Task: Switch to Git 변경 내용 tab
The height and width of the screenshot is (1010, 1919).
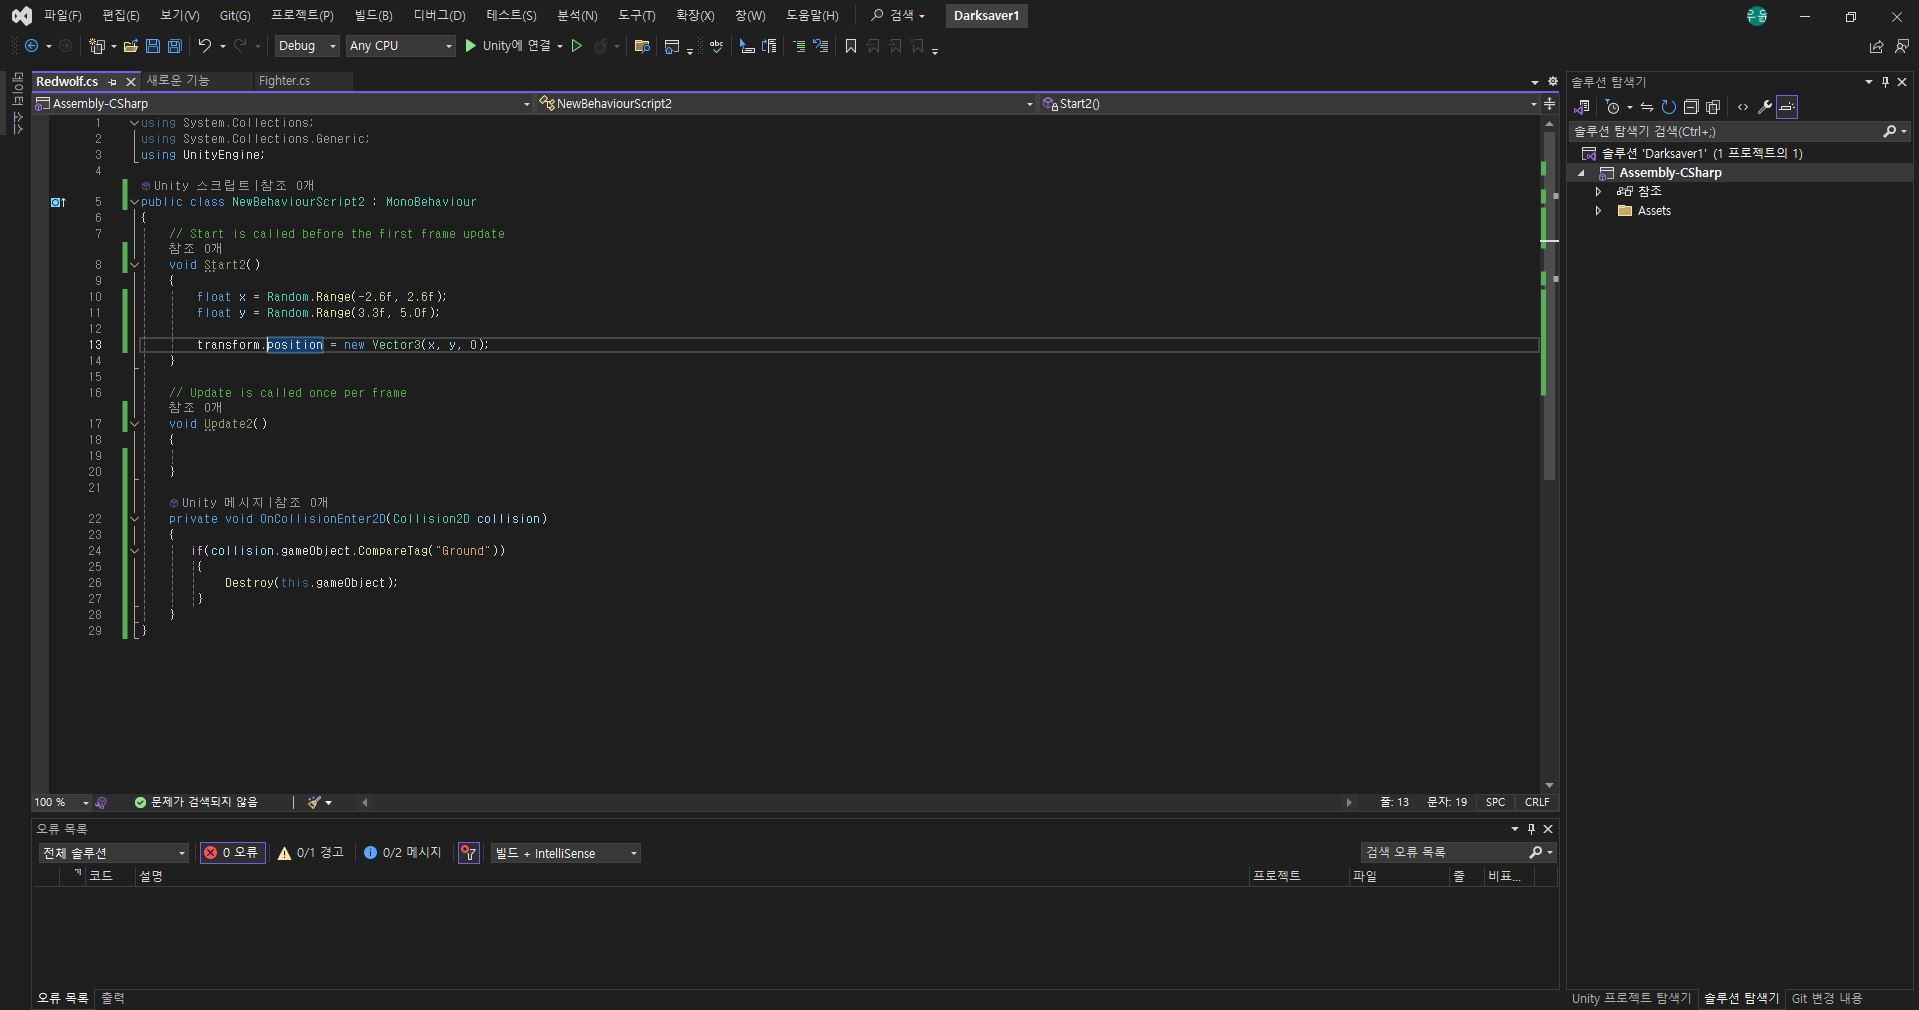Action: pyautogui.click(x=1827, y=998)
